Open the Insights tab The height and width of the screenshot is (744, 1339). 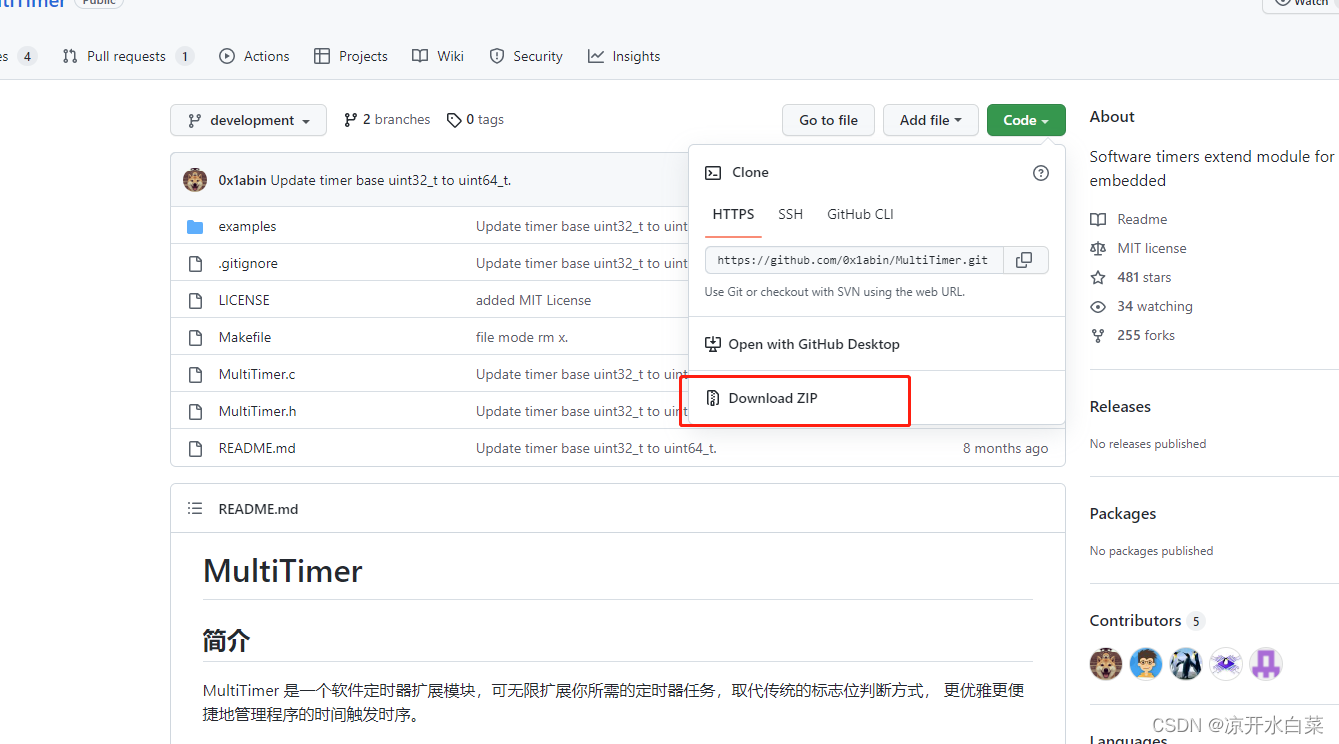click(x=624, y=56)
